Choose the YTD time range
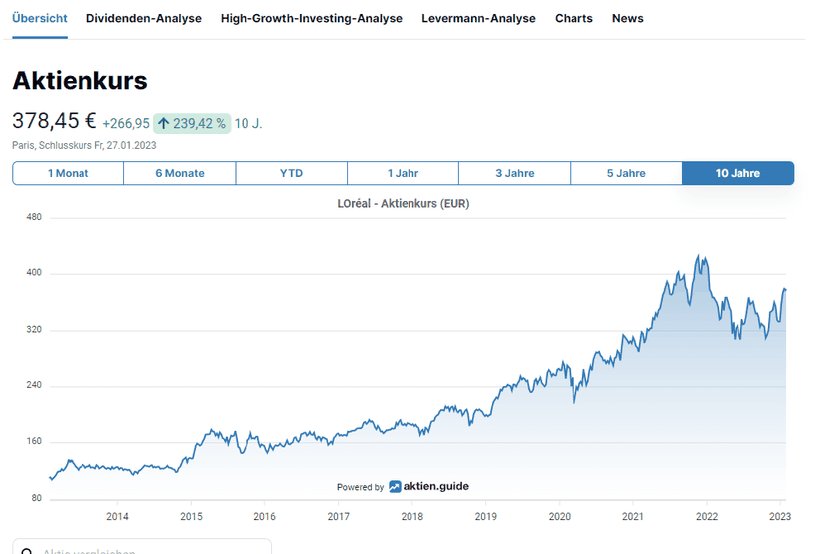This screenshot has width=820, height=554. tap(291, 173)
